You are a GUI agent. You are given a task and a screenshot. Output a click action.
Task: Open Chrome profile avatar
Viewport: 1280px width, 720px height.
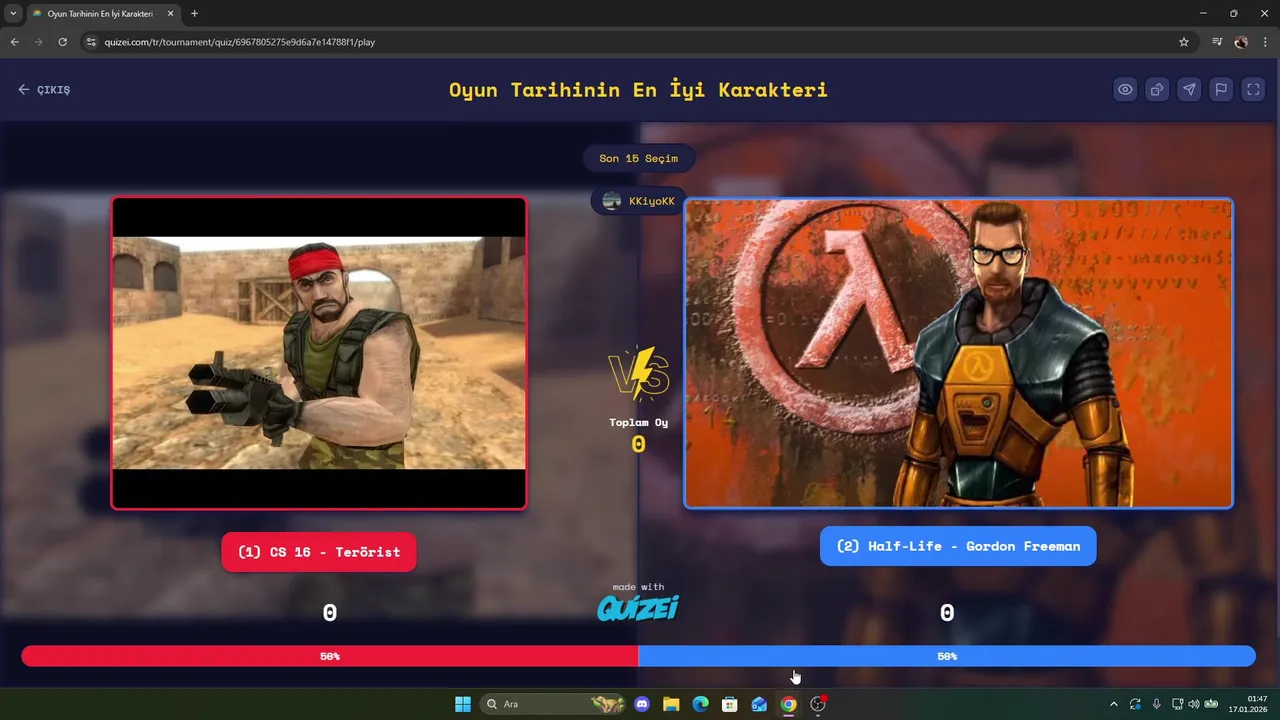pyautogui.click(x=1241, y=42)
